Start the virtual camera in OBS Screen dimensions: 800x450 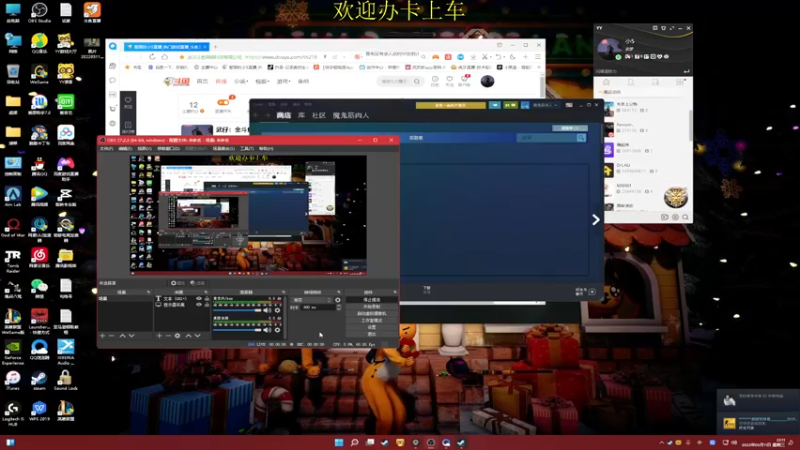pyautogui.click(x=371, y=313)
